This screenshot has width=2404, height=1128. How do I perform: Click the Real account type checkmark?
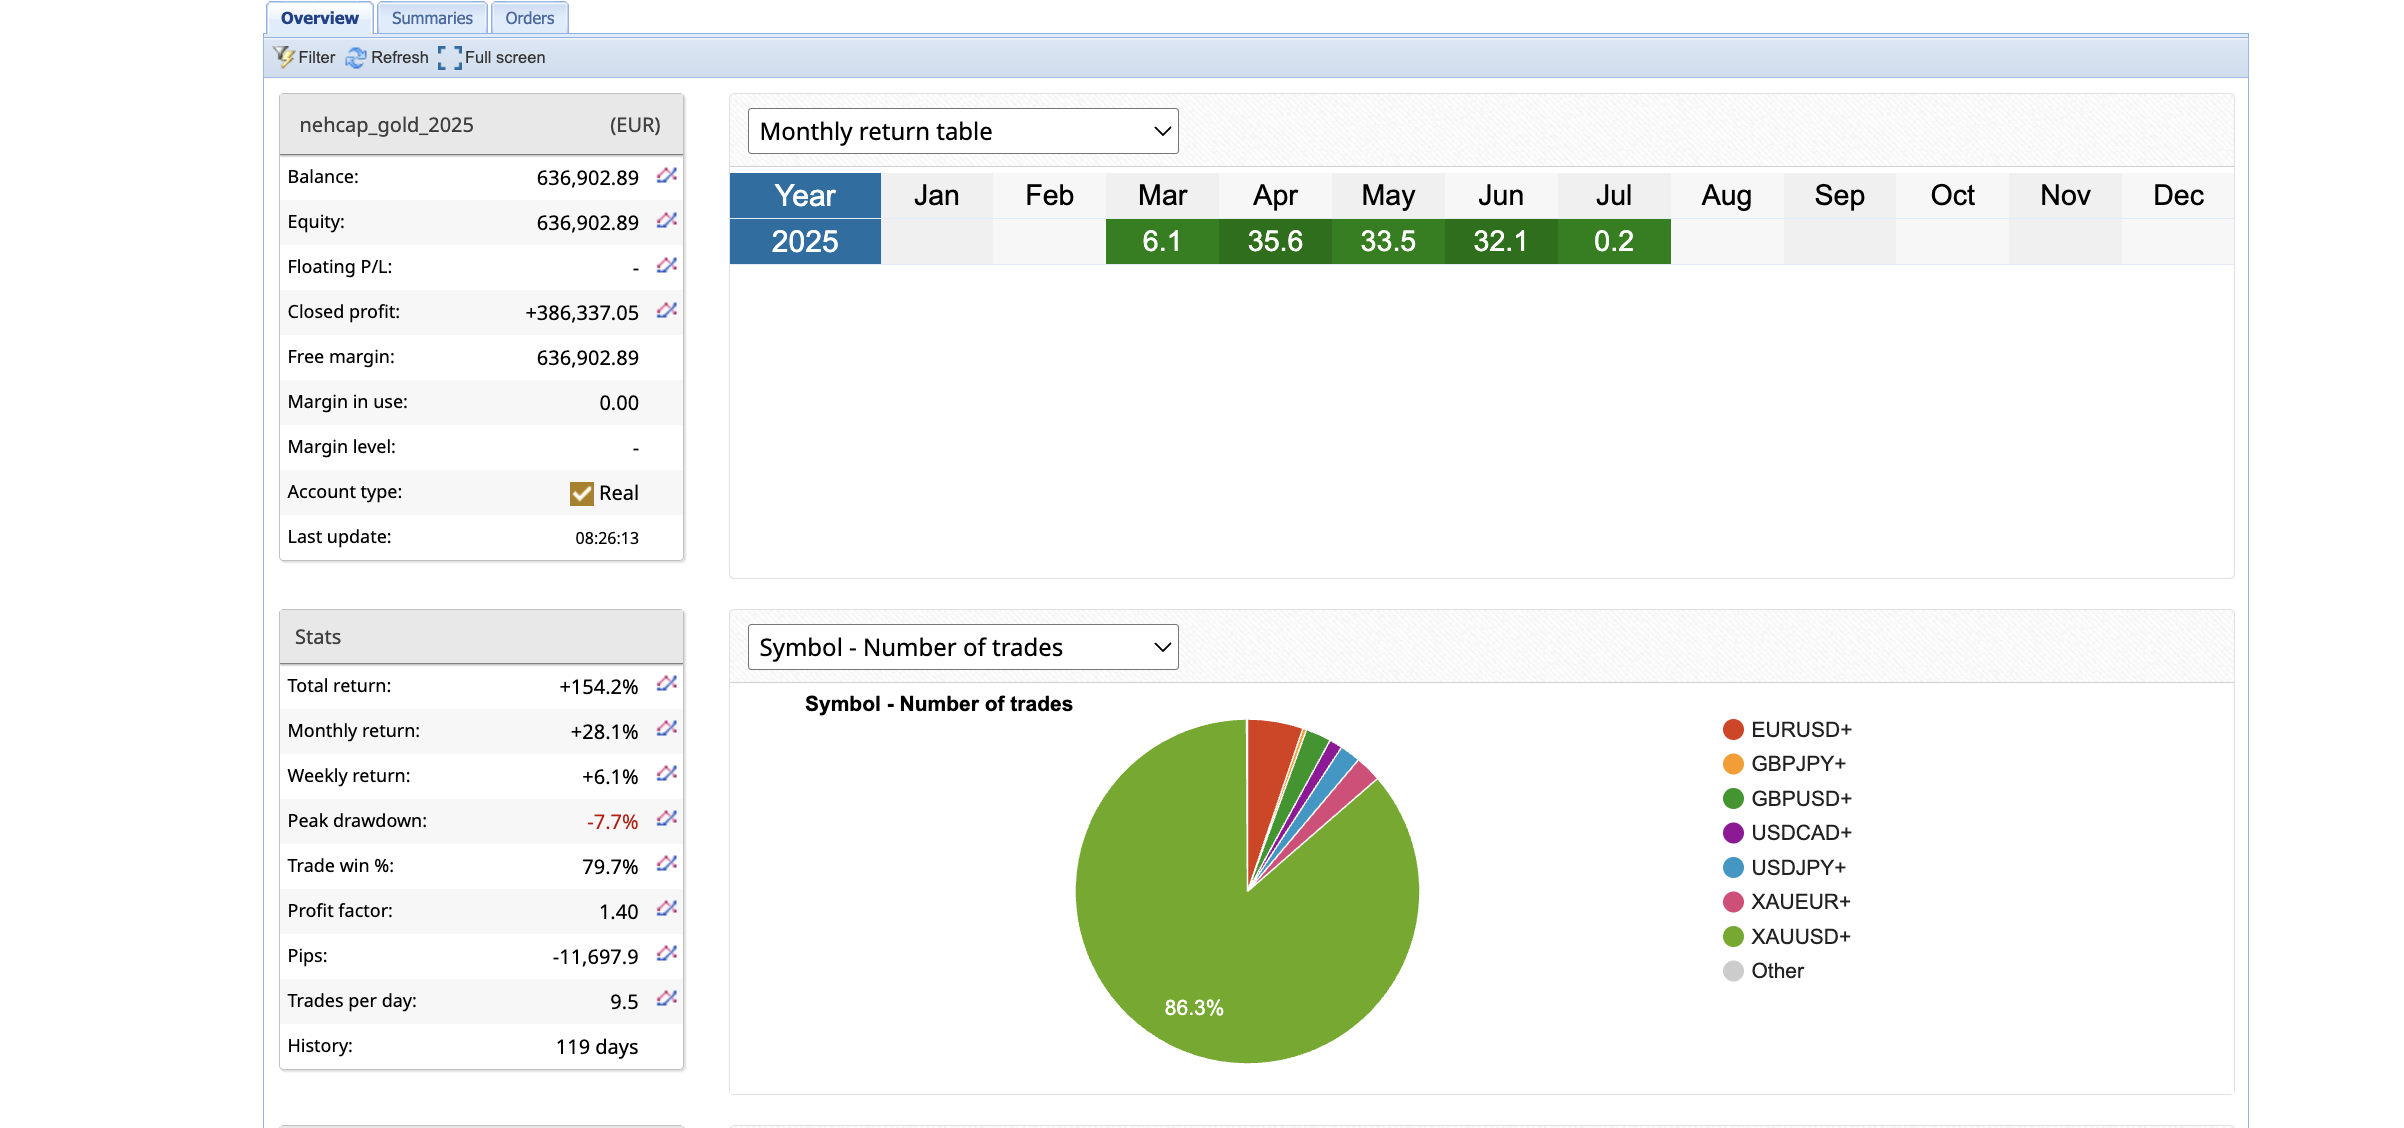(582, 493)
